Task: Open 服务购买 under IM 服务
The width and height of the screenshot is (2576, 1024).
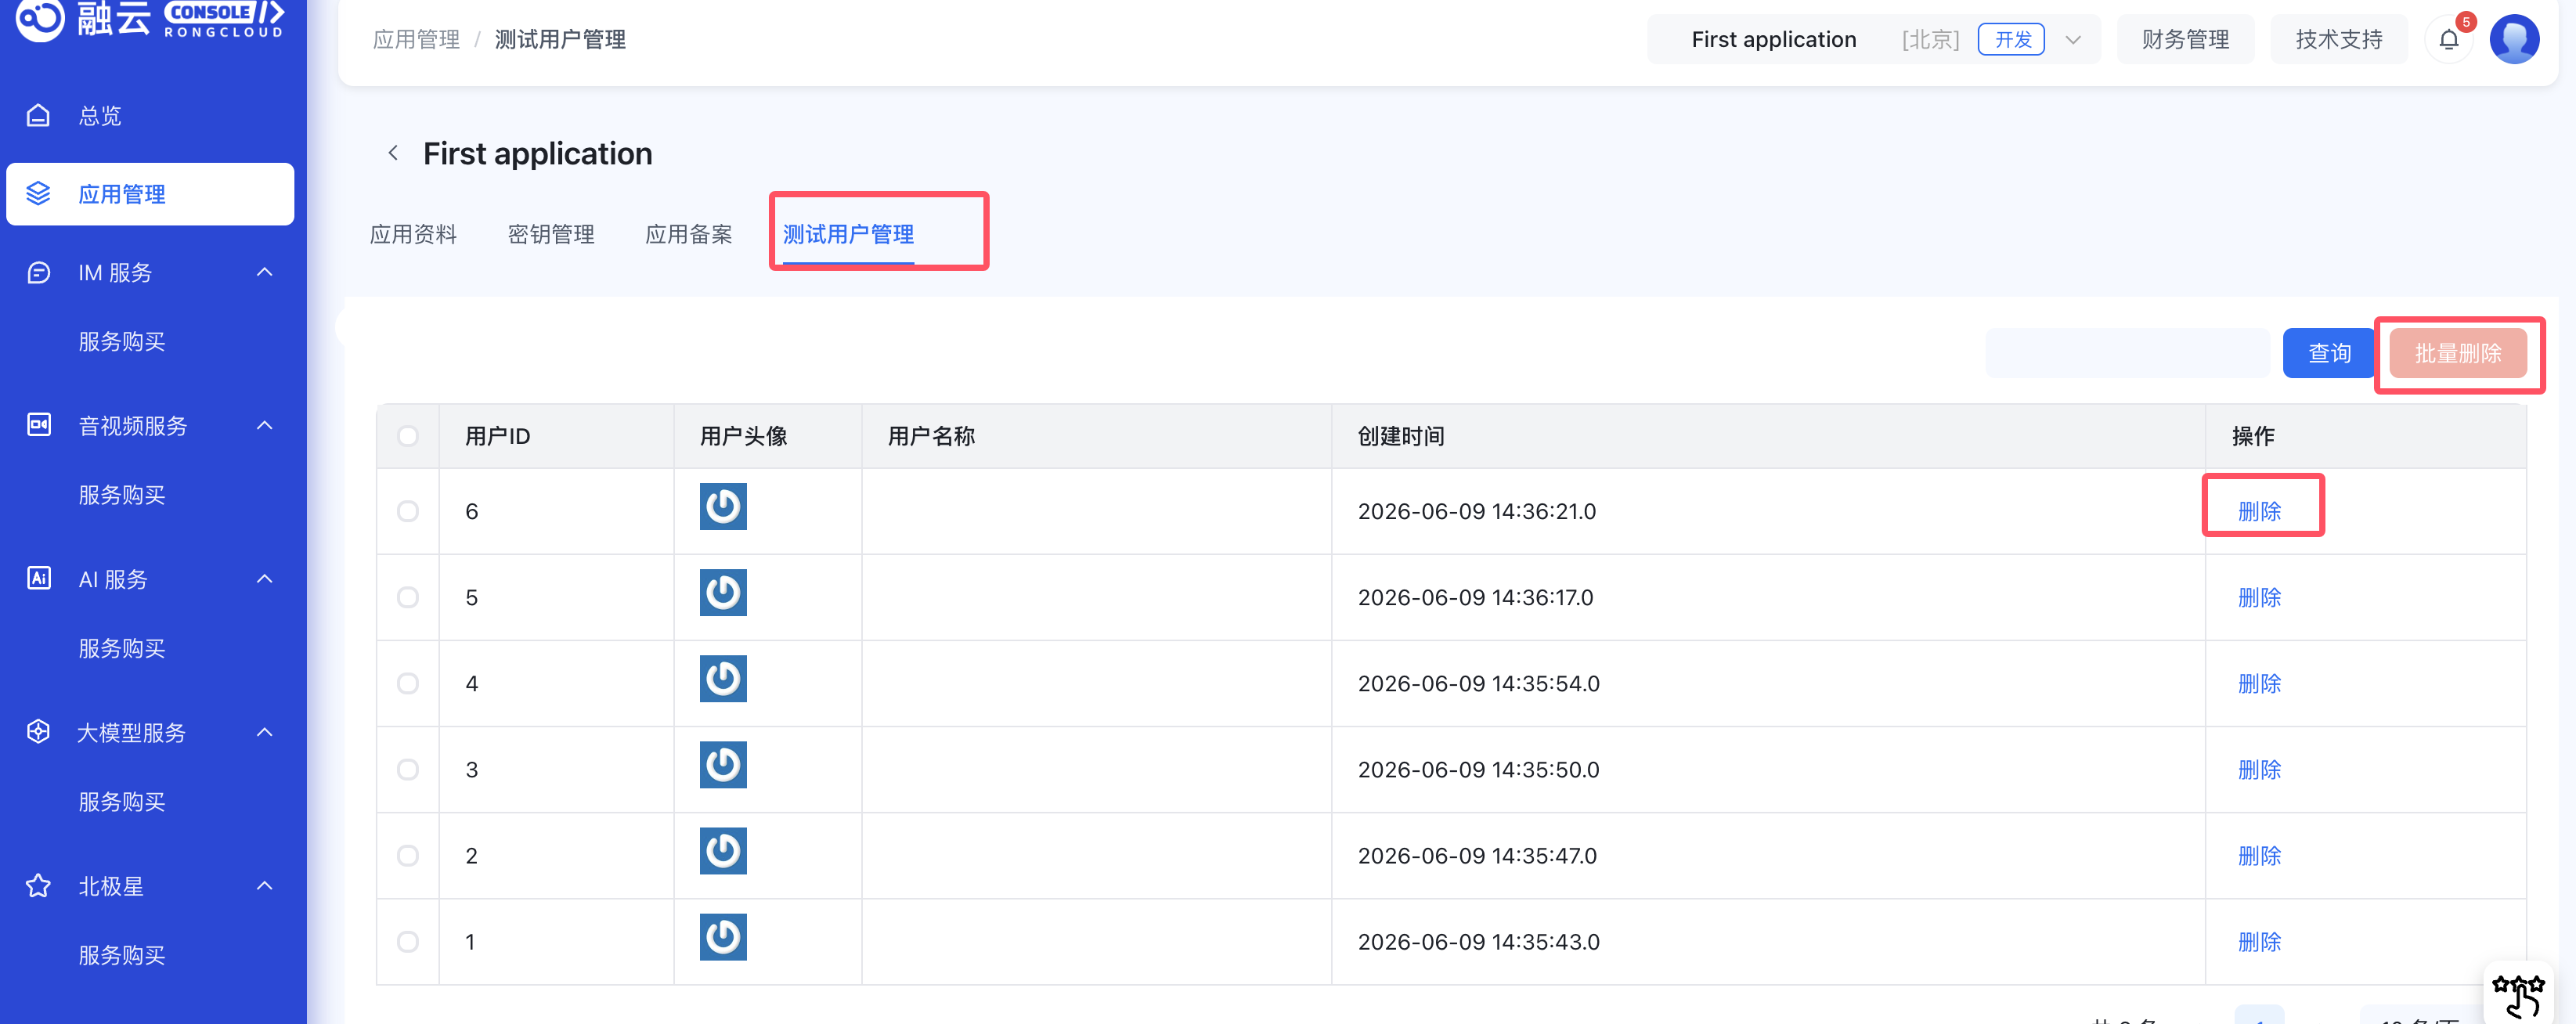Action: [x=122, y=342]
